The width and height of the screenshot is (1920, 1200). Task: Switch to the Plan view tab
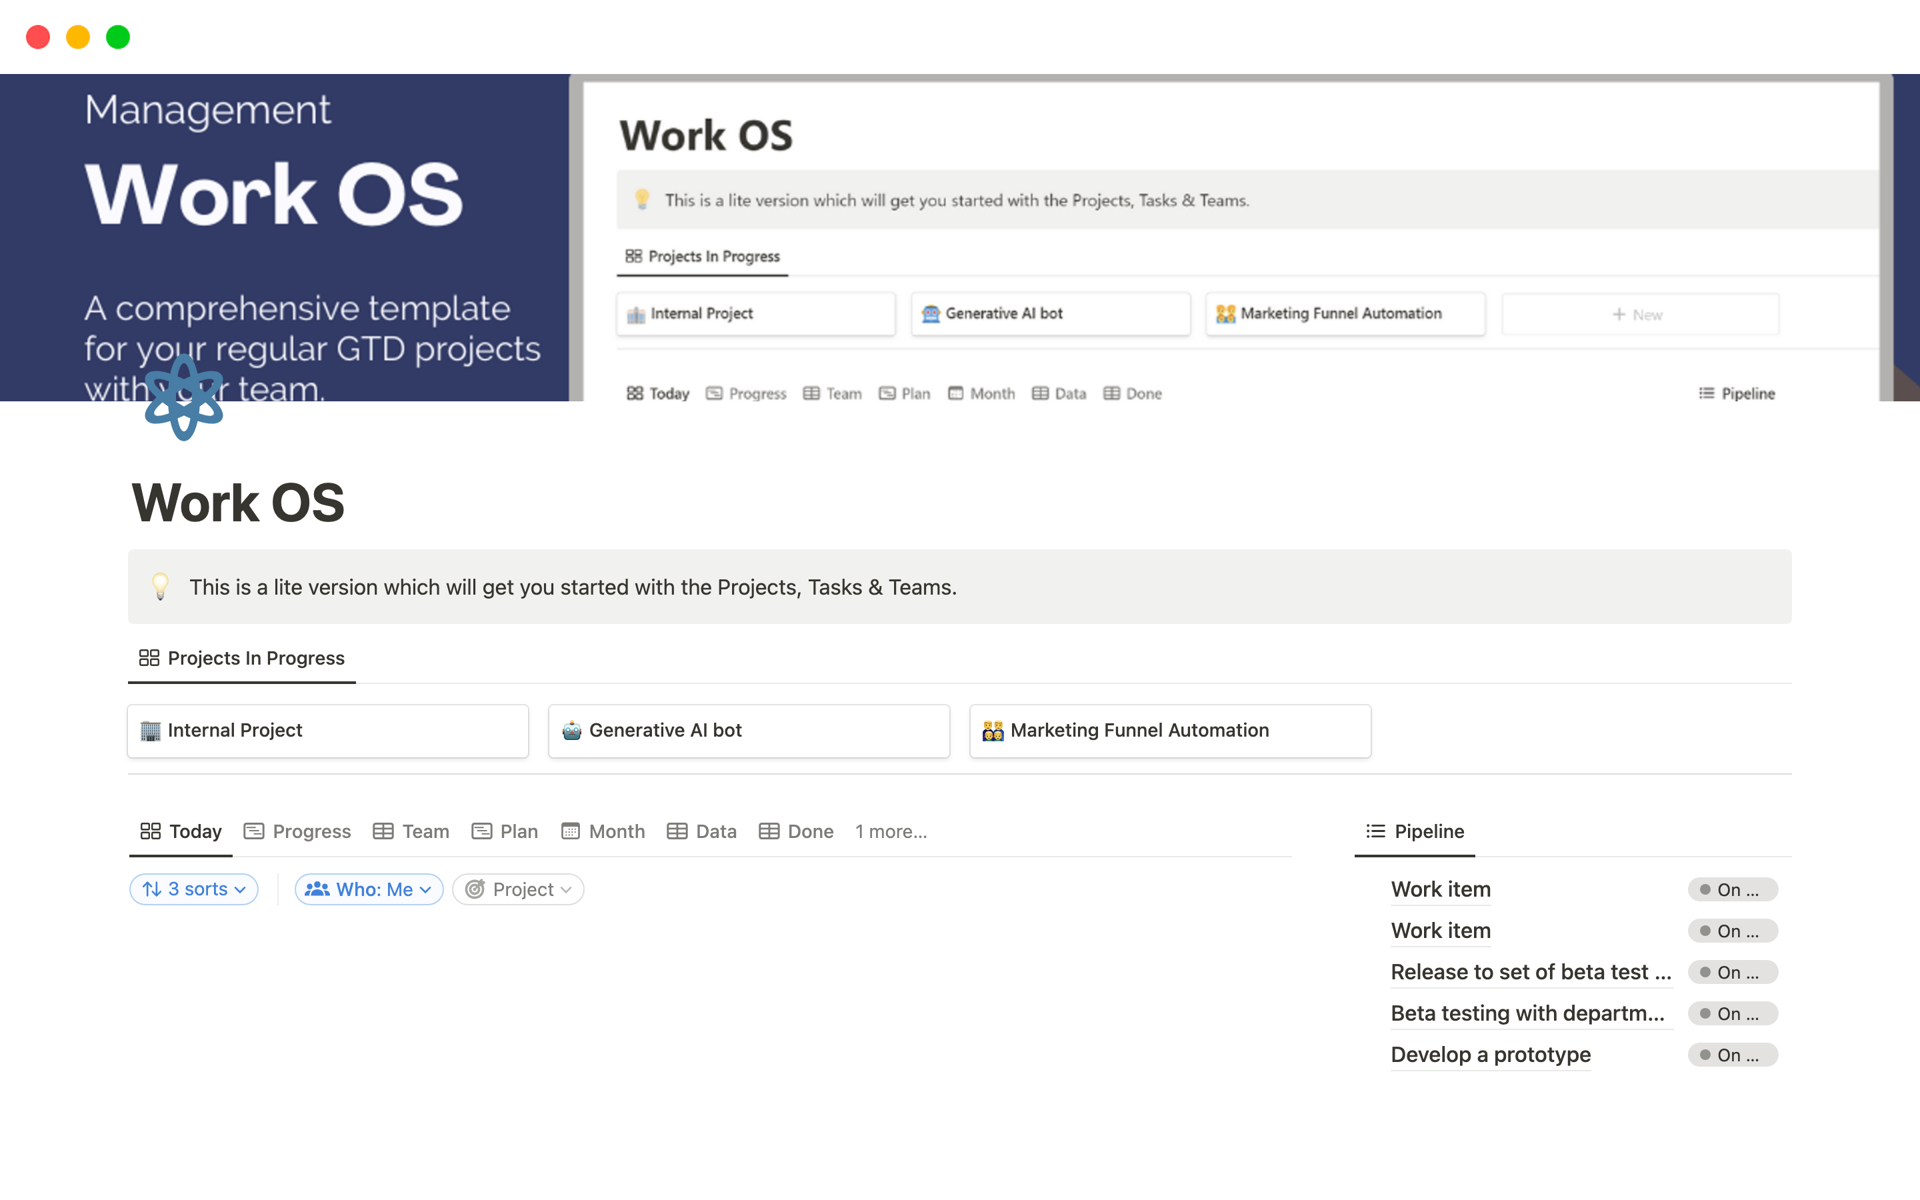[505, 831]
